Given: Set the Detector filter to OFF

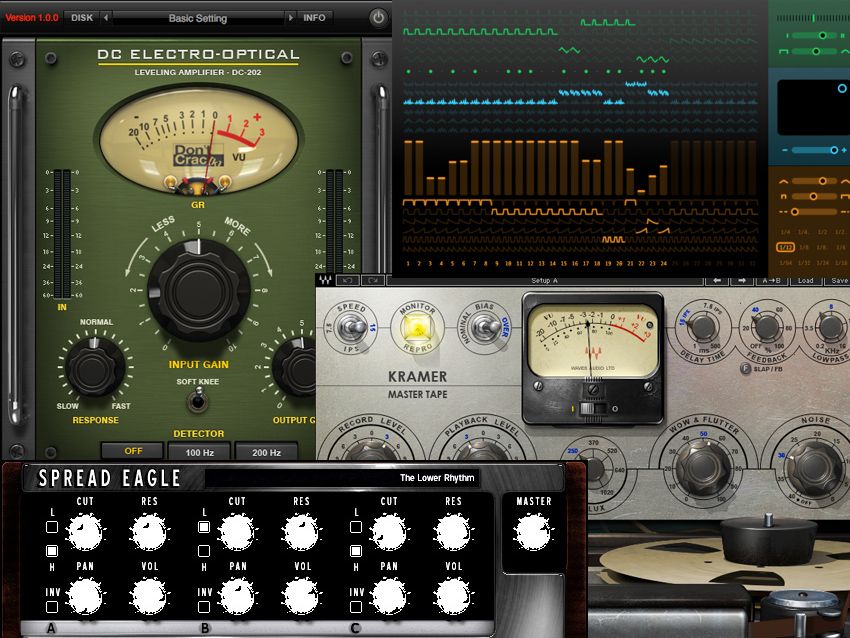Looking at the screenshot, I should pyautogui.click(x=133, y=451).
